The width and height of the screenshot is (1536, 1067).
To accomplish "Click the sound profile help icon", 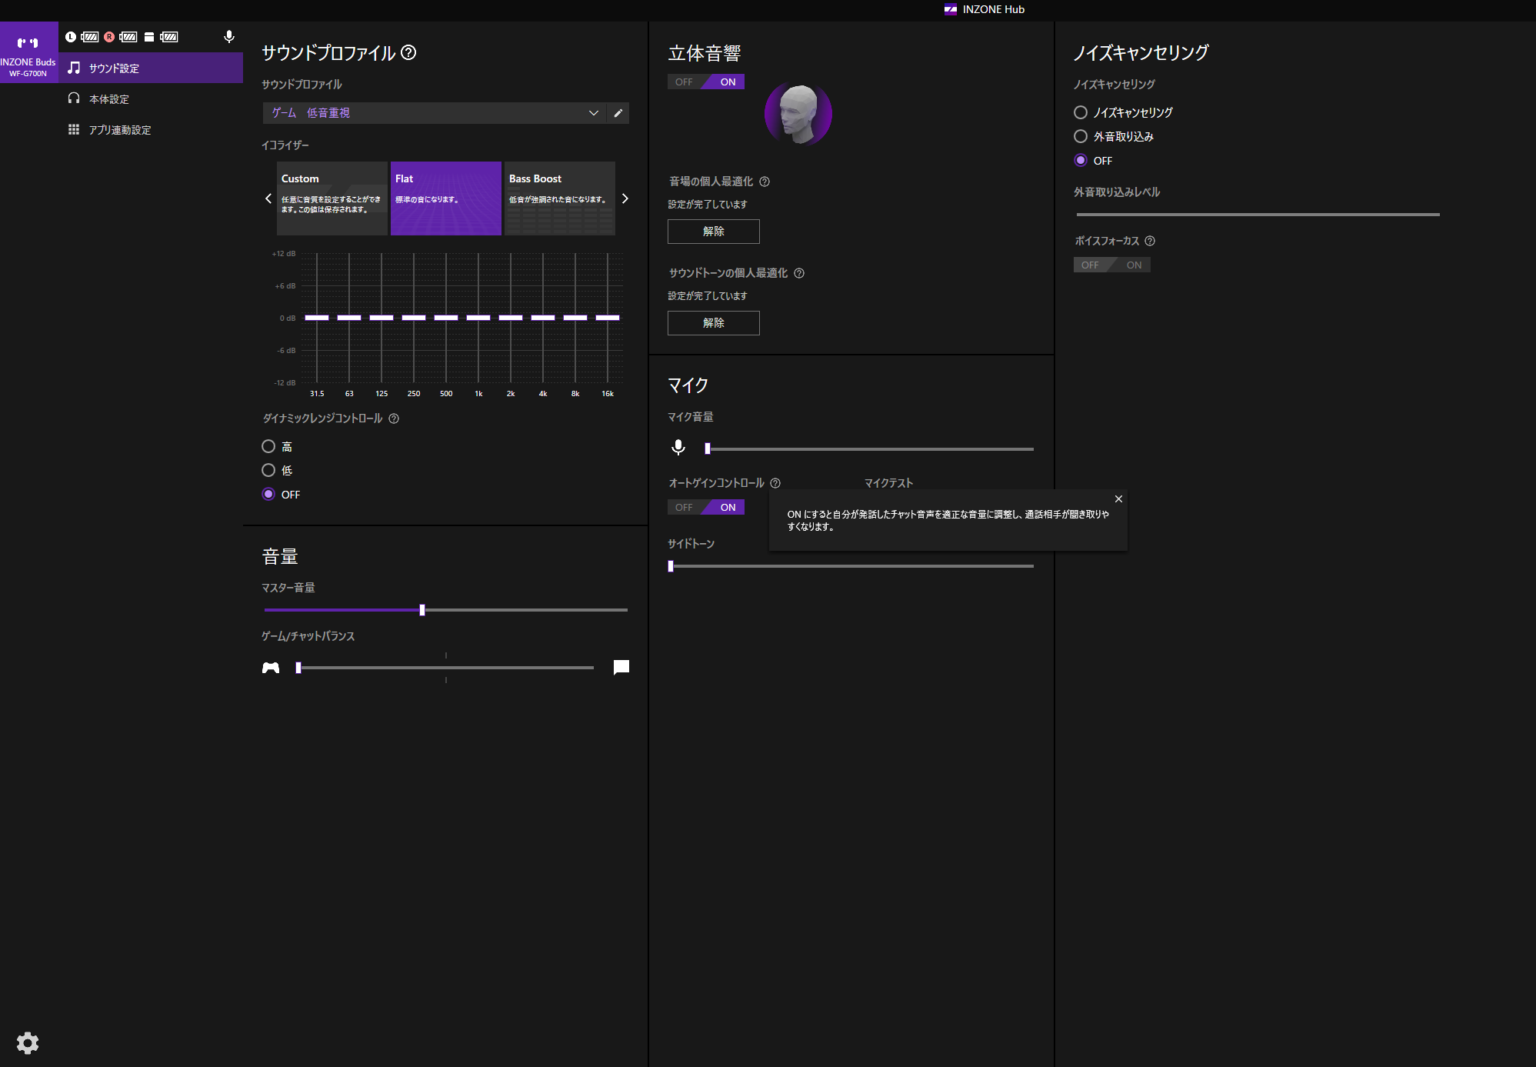I will click(x=409, y=53).
